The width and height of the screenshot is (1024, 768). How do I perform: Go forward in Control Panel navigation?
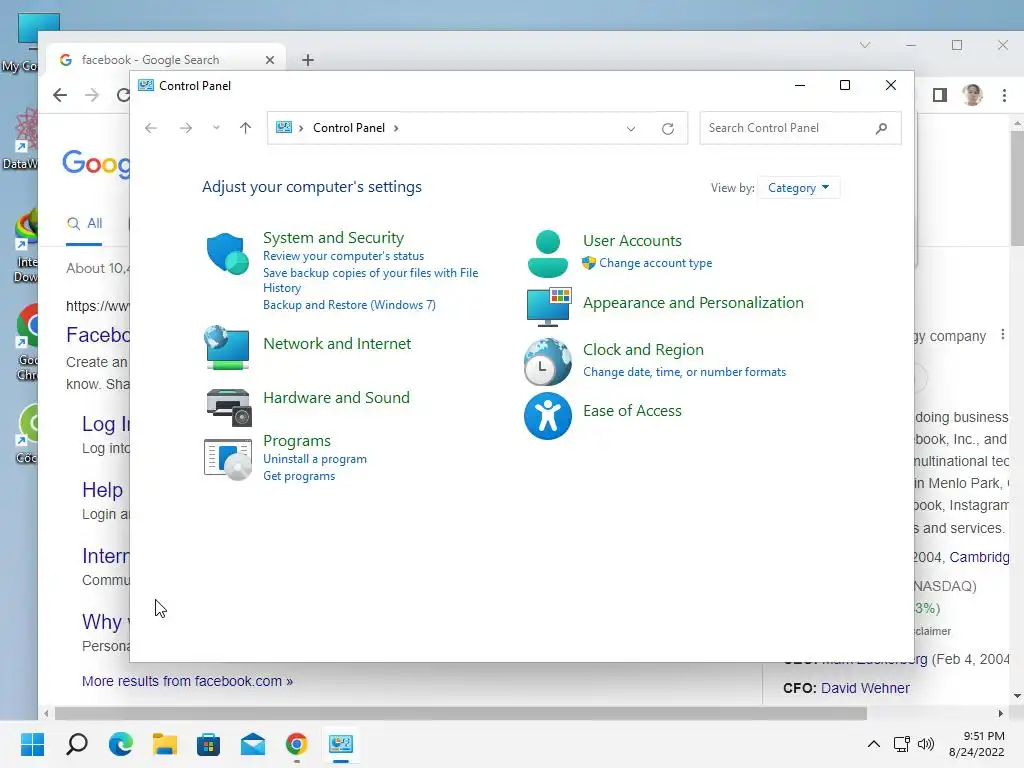point(186,128)
